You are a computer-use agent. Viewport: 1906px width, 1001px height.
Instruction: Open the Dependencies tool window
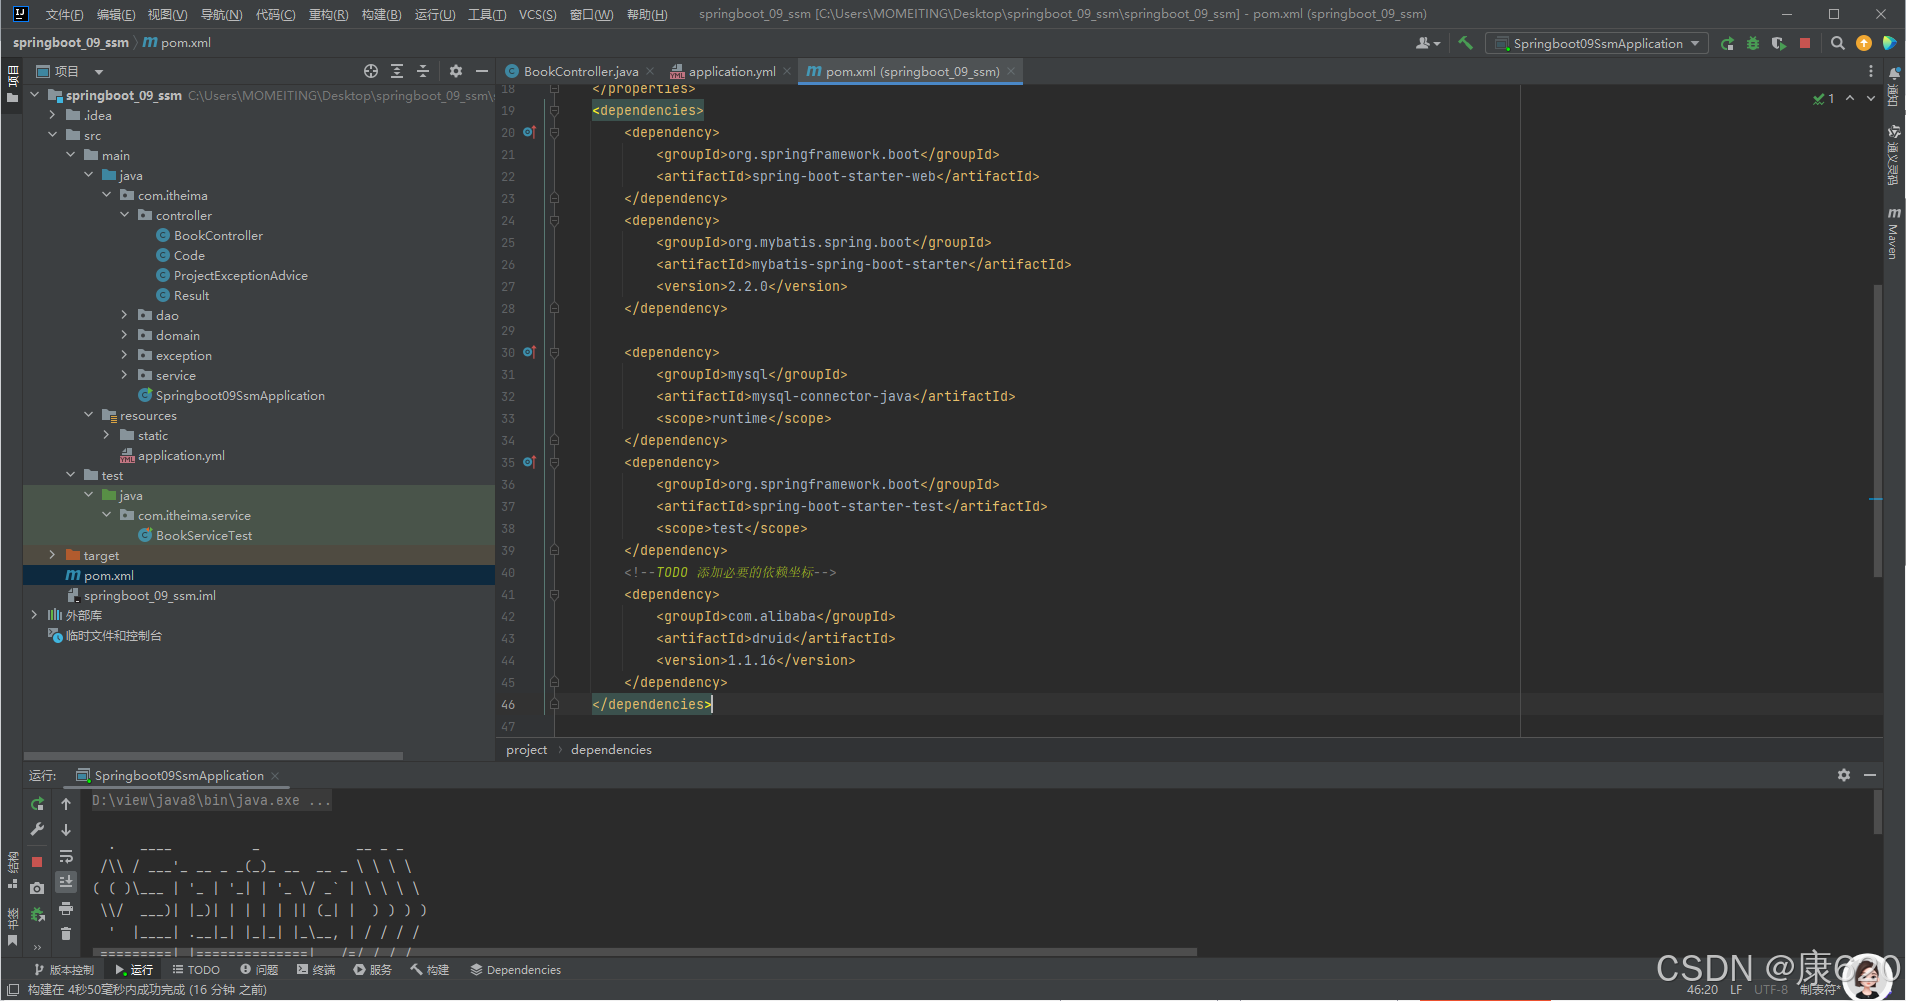(515, 970)
